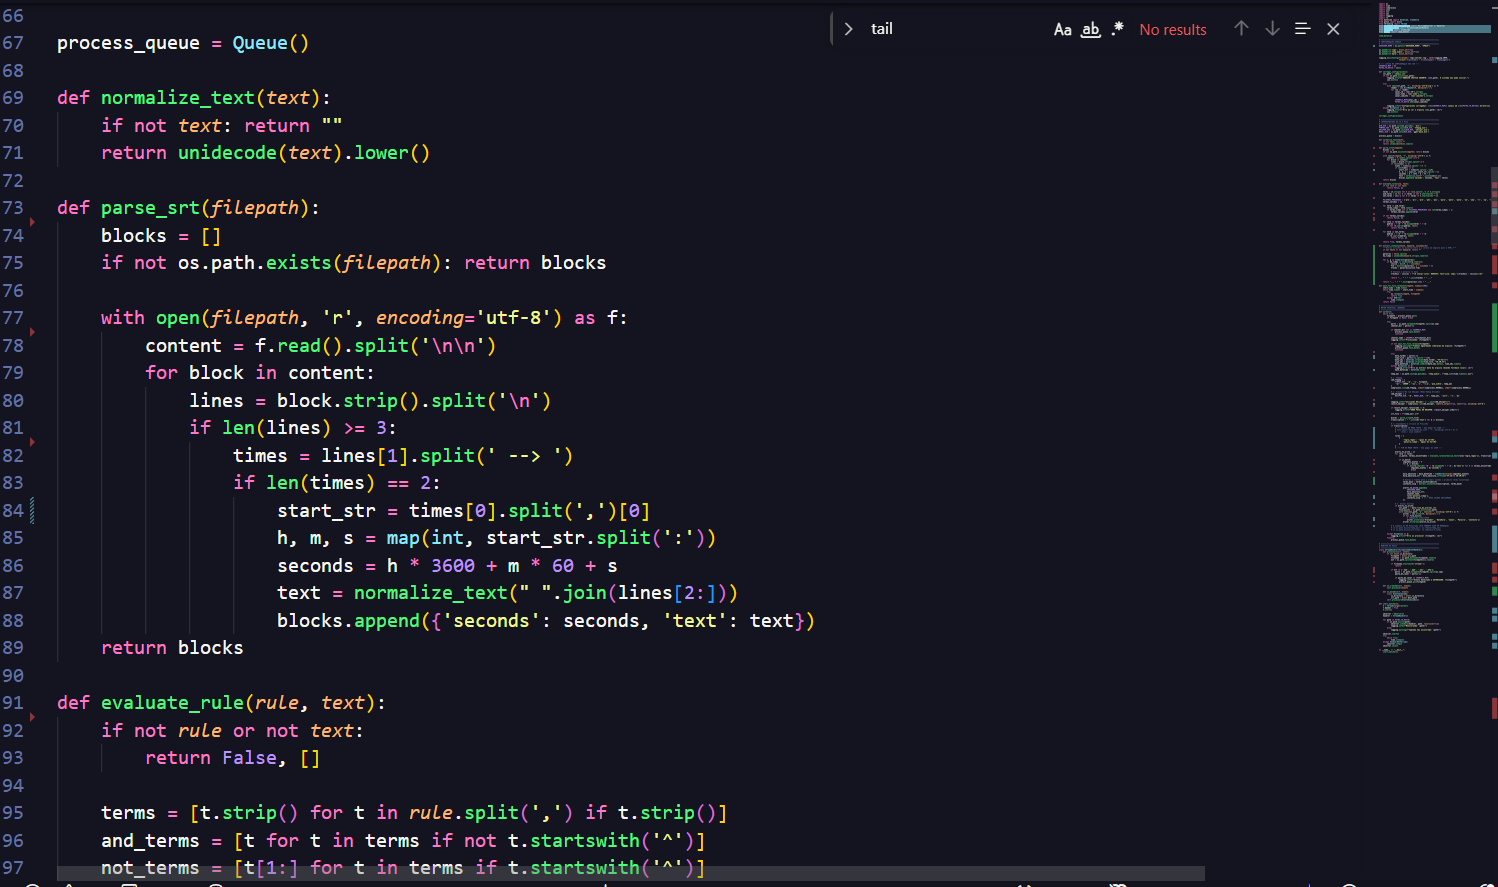1498x887 pixels.
Task: Click 'for block in content:' loop line
Action: click(x=260, y=373)
